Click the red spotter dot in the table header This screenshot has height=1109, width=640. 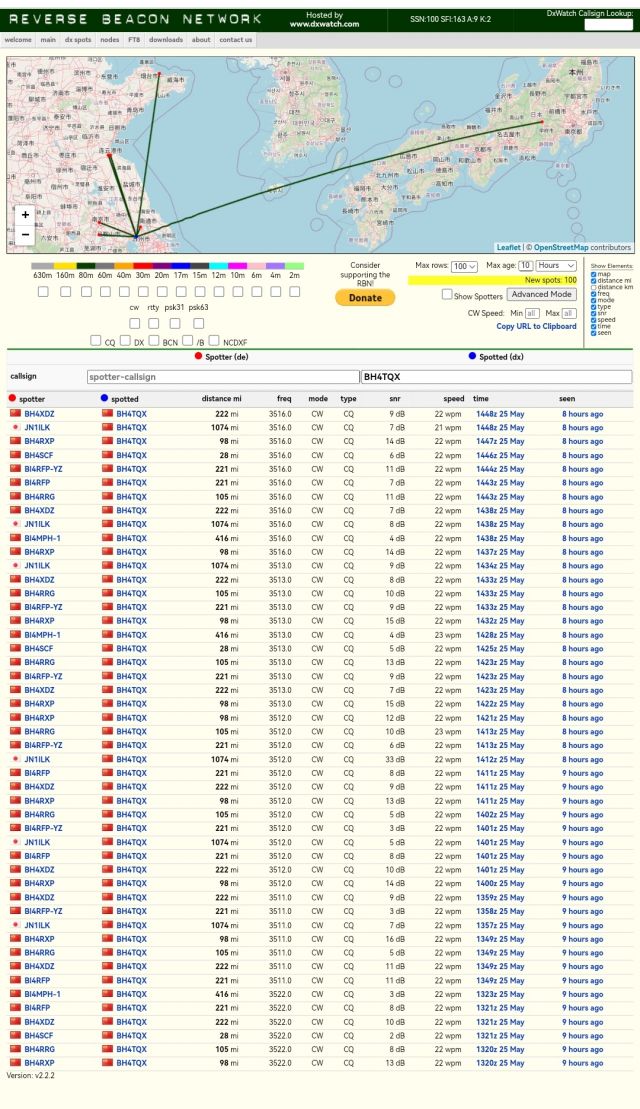[12, 398]
